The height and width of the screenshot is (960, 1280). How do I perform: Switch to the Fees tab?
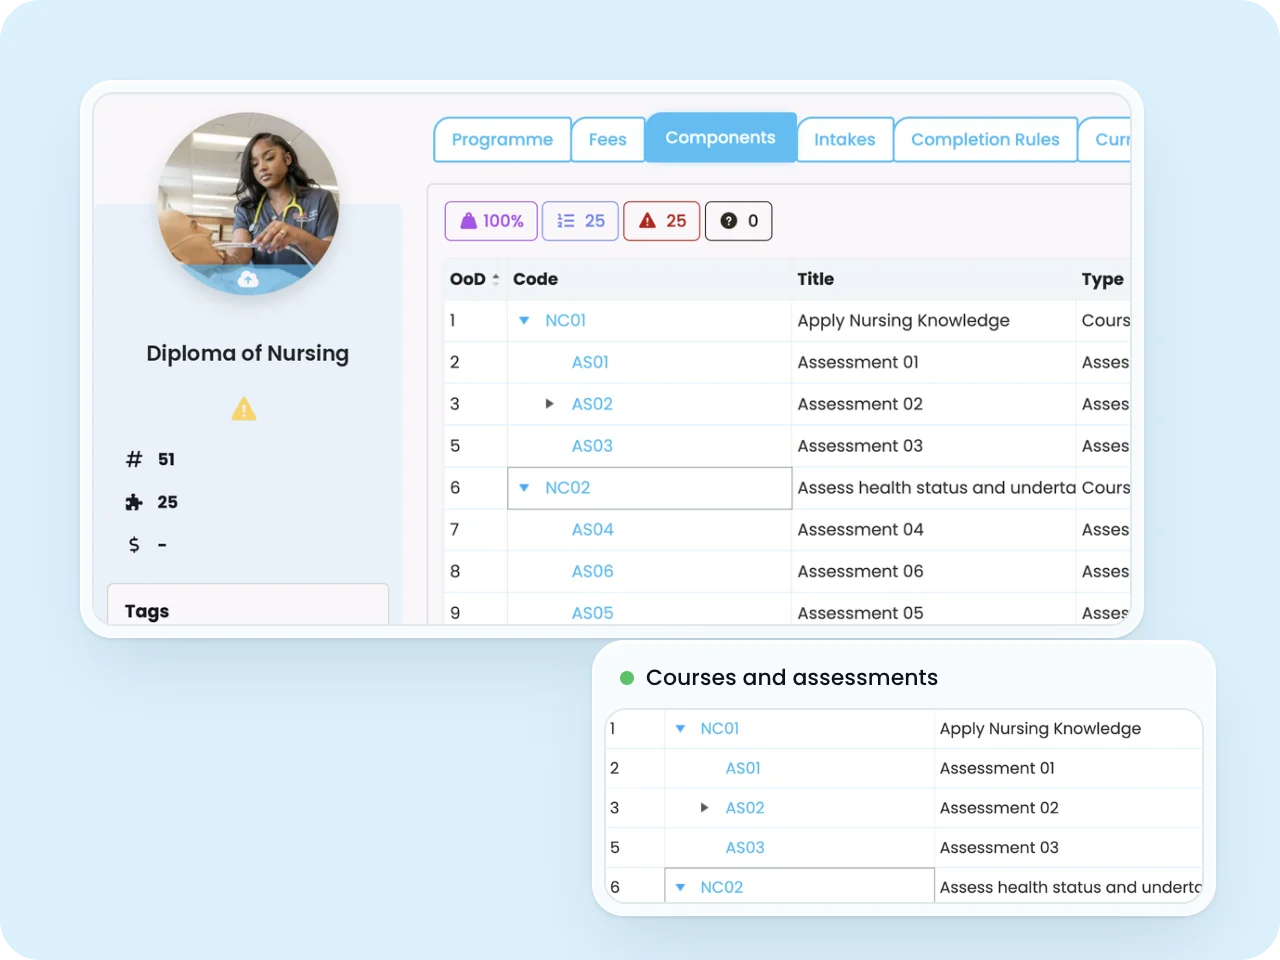click(x=607, y=139)
